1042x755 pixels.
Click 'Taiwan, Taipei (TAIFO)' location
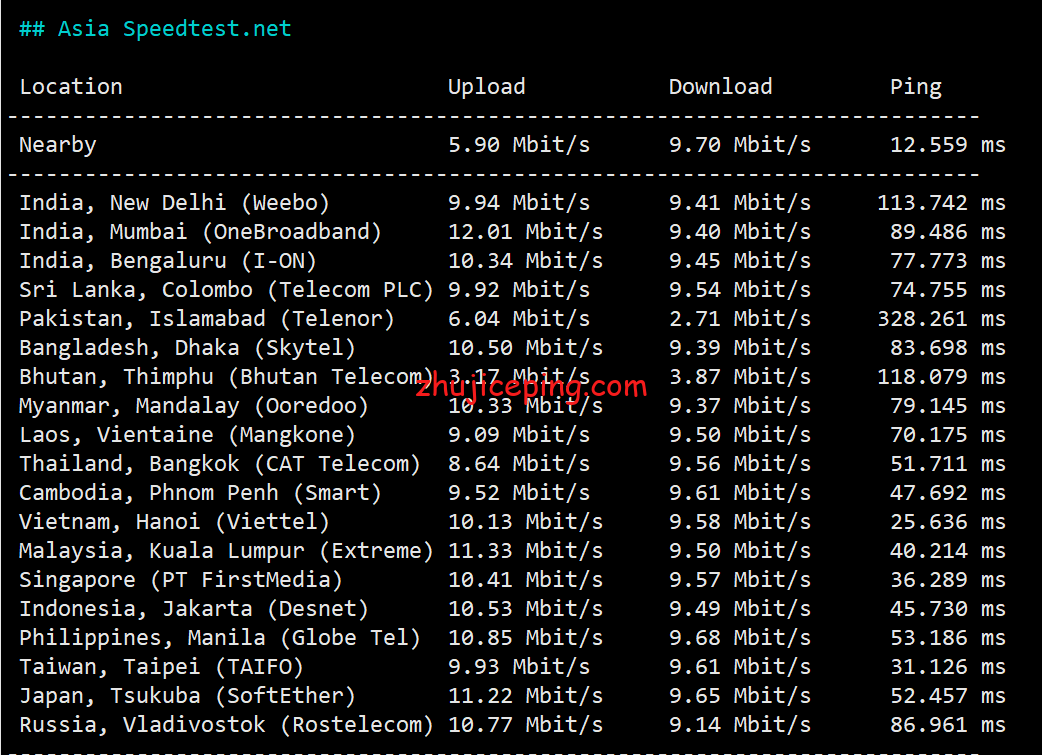[x=161, y=667]
